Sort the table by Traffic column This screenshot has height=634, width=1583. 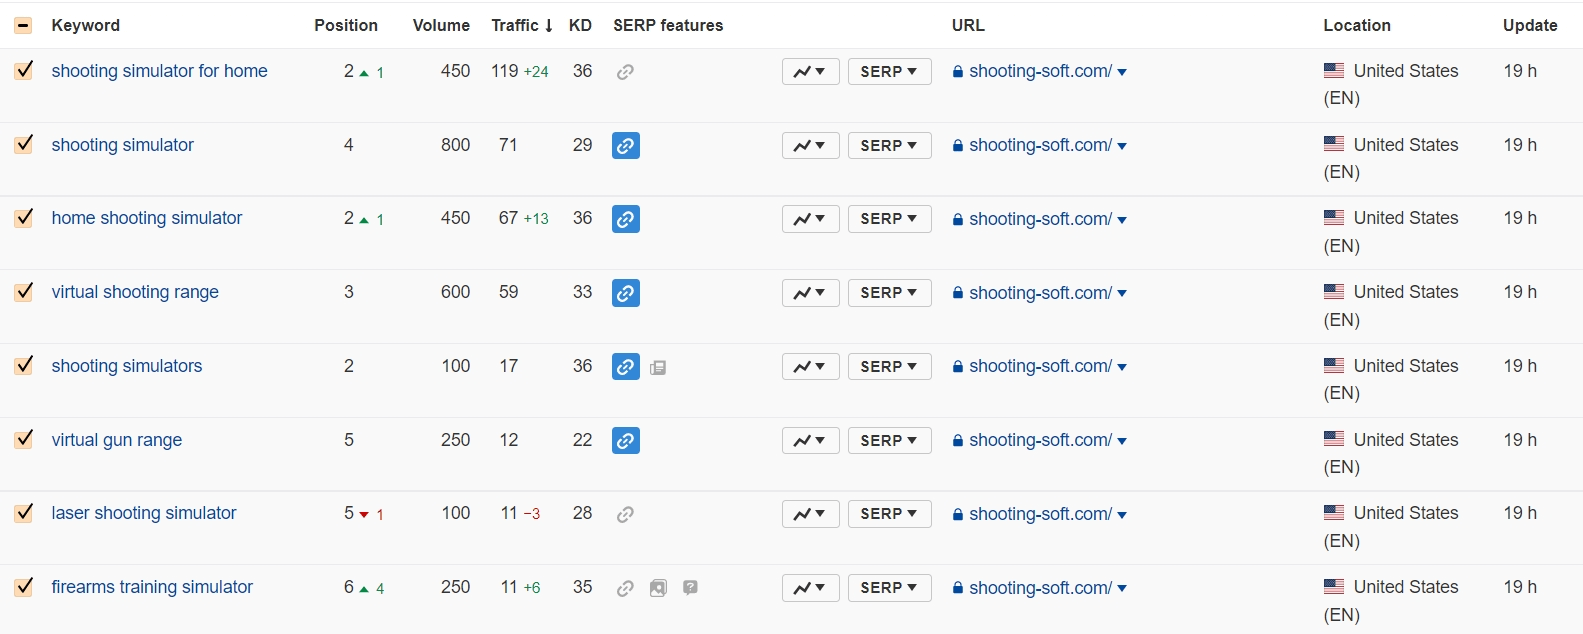(x=521, y=26)
